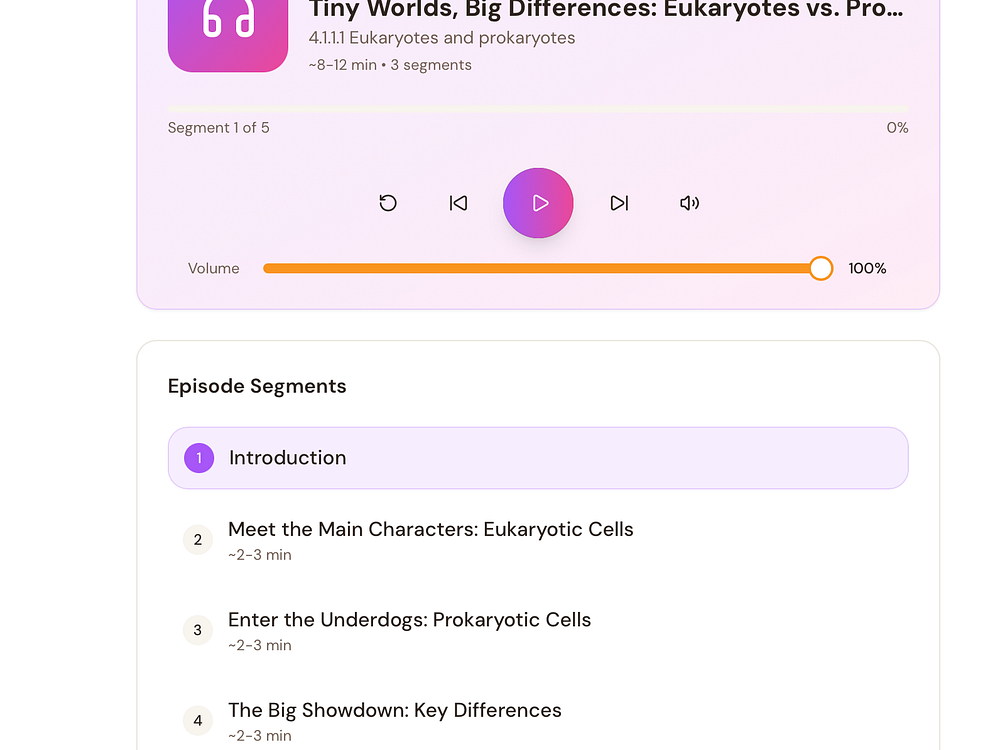Click the episode progress bar
The image size is (1000, 750).
(538, 108)
